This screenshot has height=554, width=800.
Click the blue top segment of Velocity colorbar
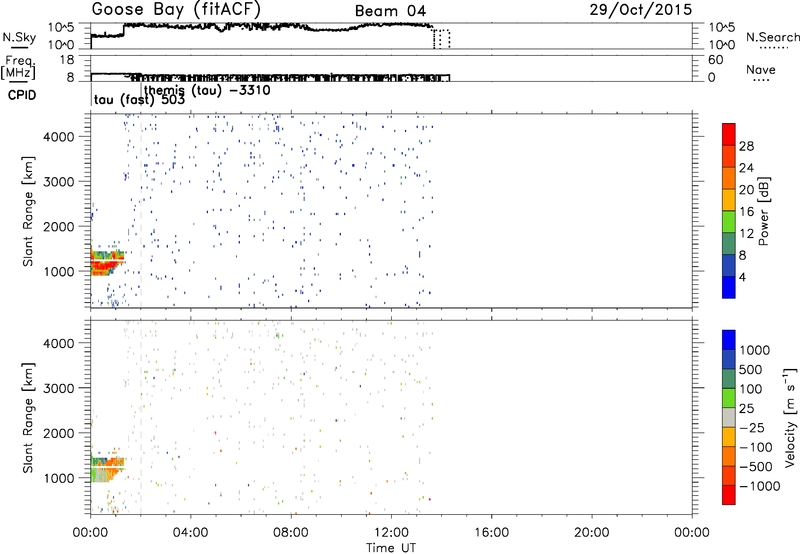click(729, 340)
